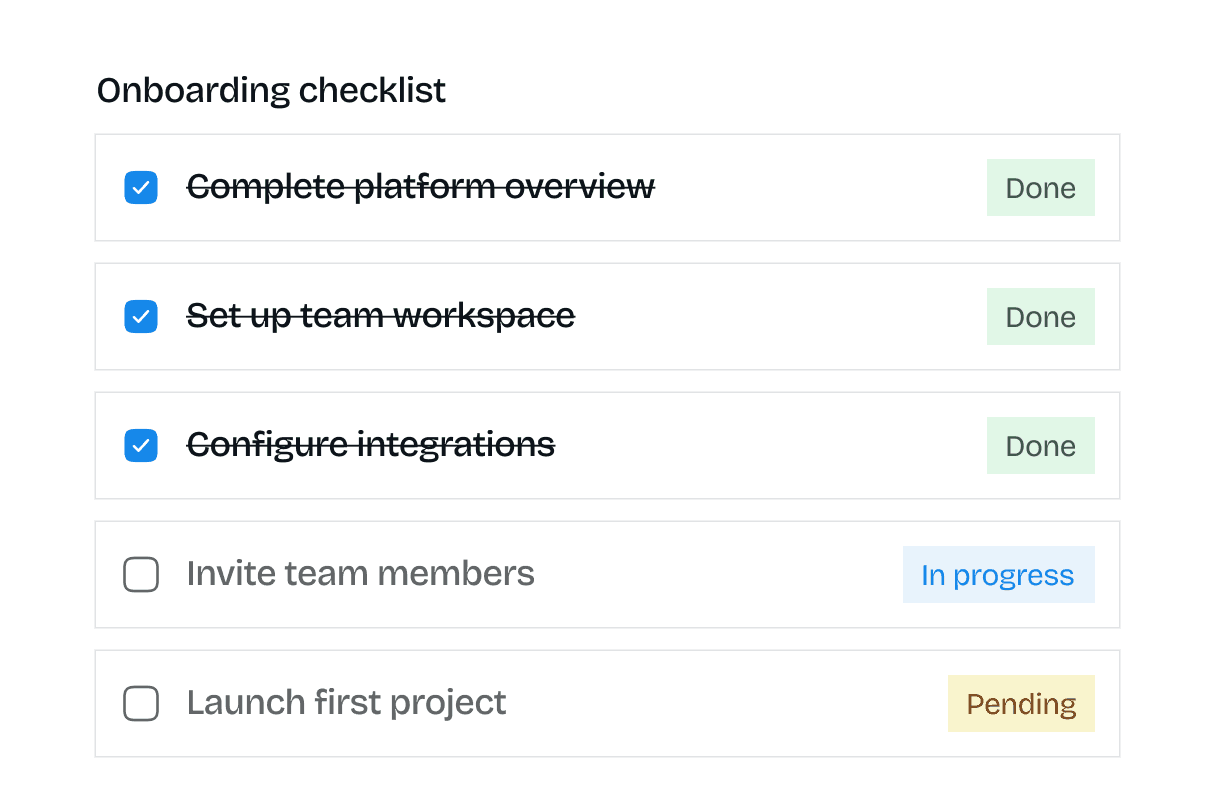The image size is (1215, 810).
Task: Click the 'Complete platform overview' task text
Action: point(420,187)
